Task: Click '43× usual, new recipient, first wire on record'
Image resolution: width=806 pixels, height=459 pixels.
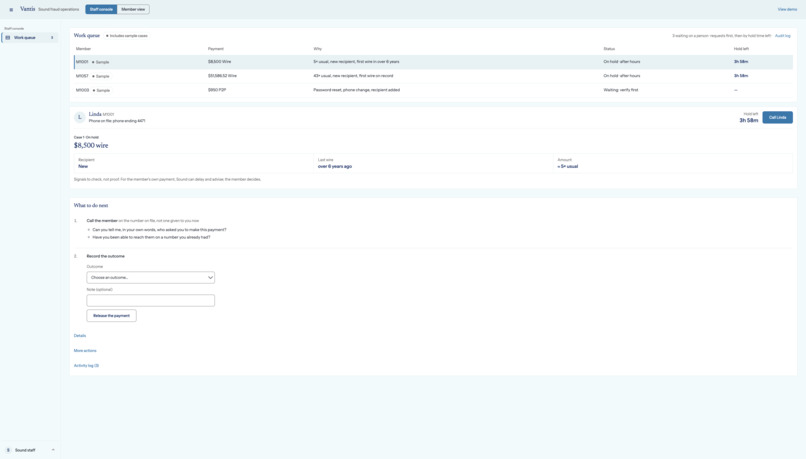Action: [x=353, y=76]
